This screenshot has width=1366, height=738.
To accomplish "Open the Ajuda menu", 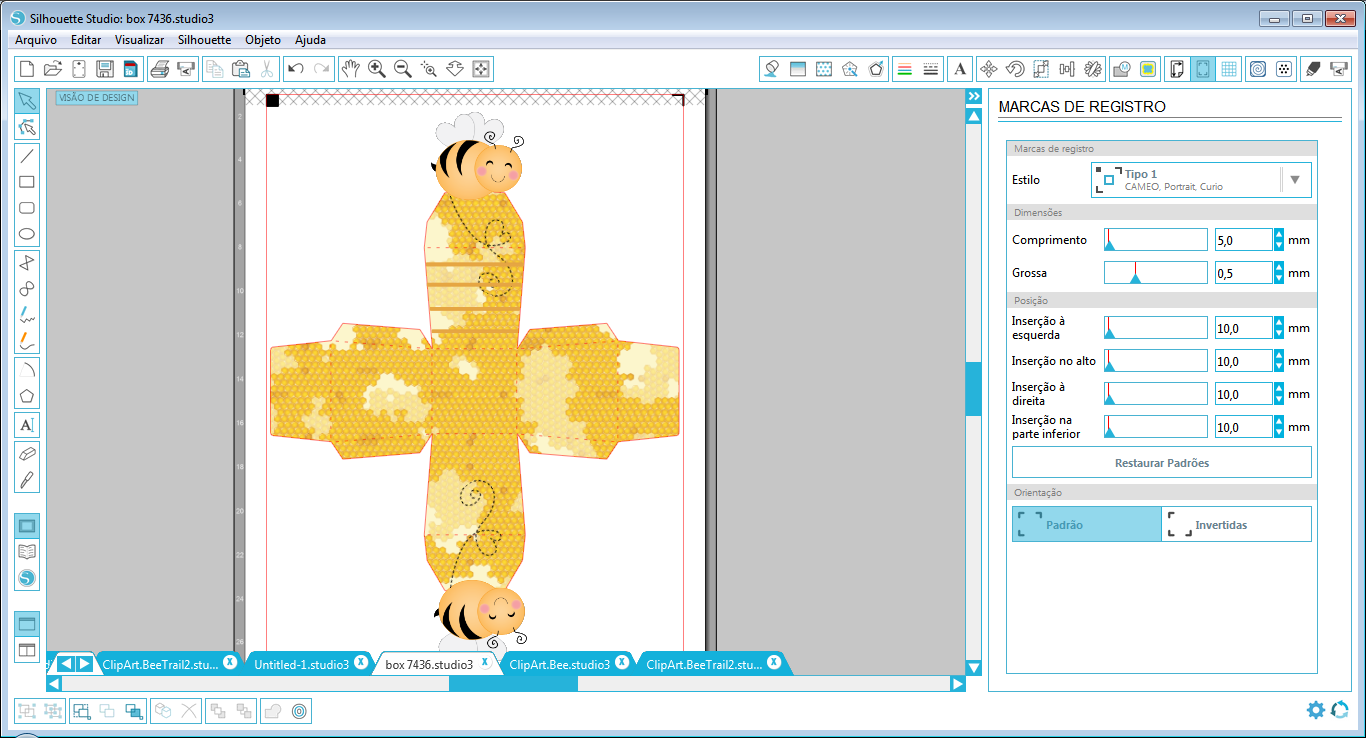I will pyautogui.click(x=310, y=40).
